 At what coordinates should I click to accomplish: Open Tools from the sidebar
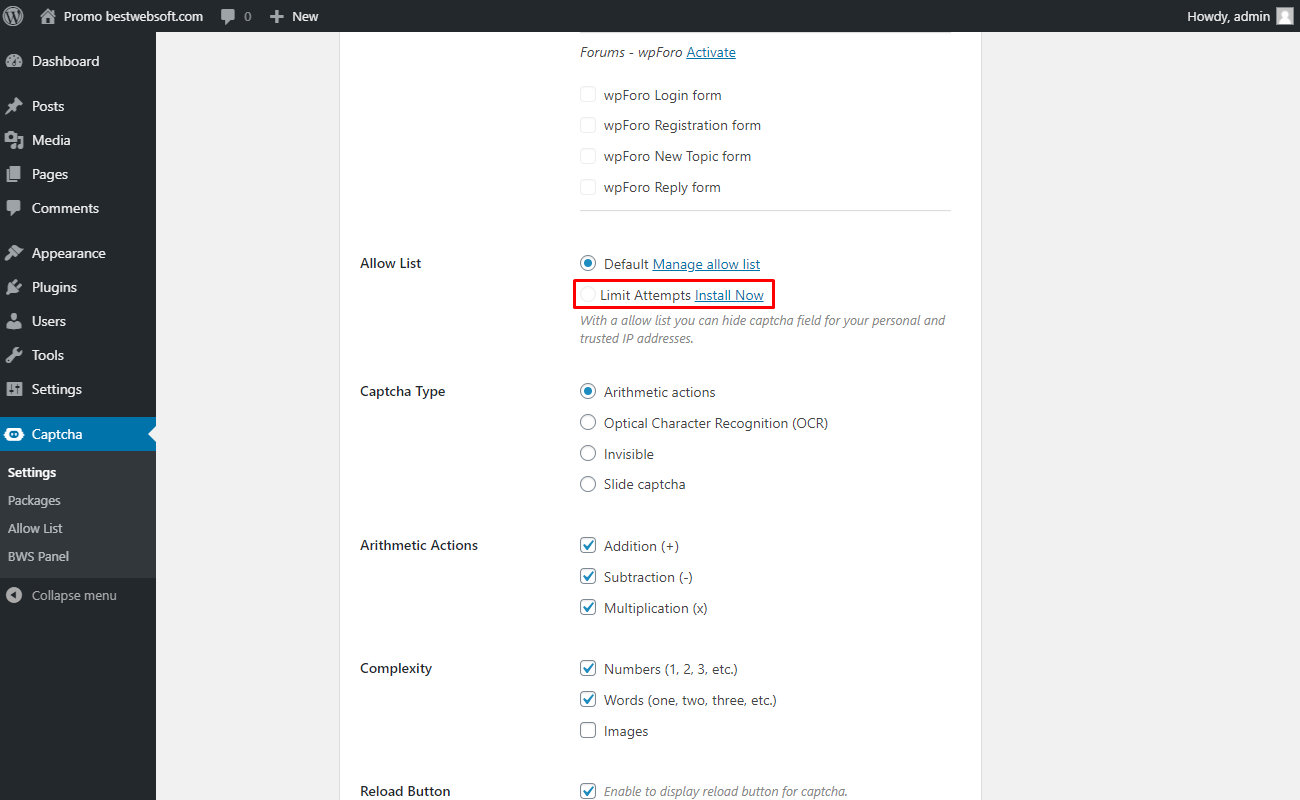click(78, 355)
